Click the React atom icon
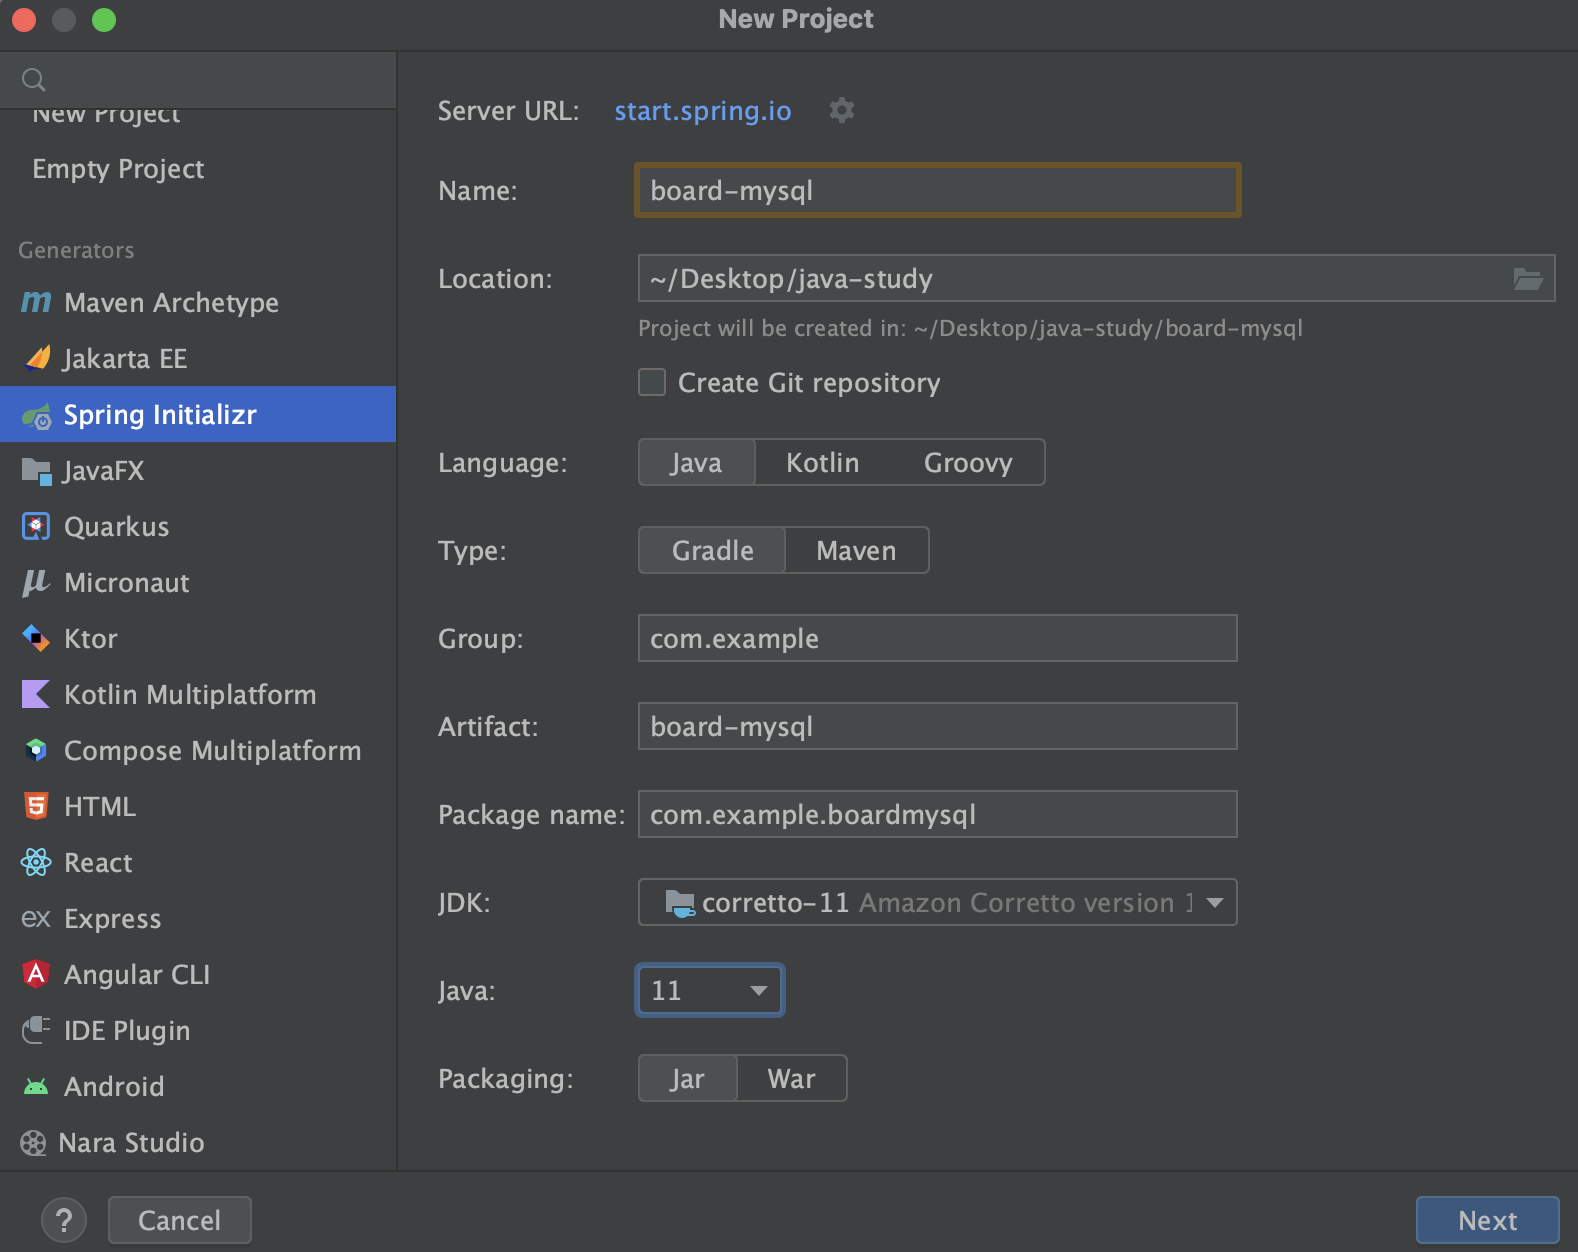The height and width of the screenshot is (1252, 1578). pyautogui.click(x=36, y=862)
